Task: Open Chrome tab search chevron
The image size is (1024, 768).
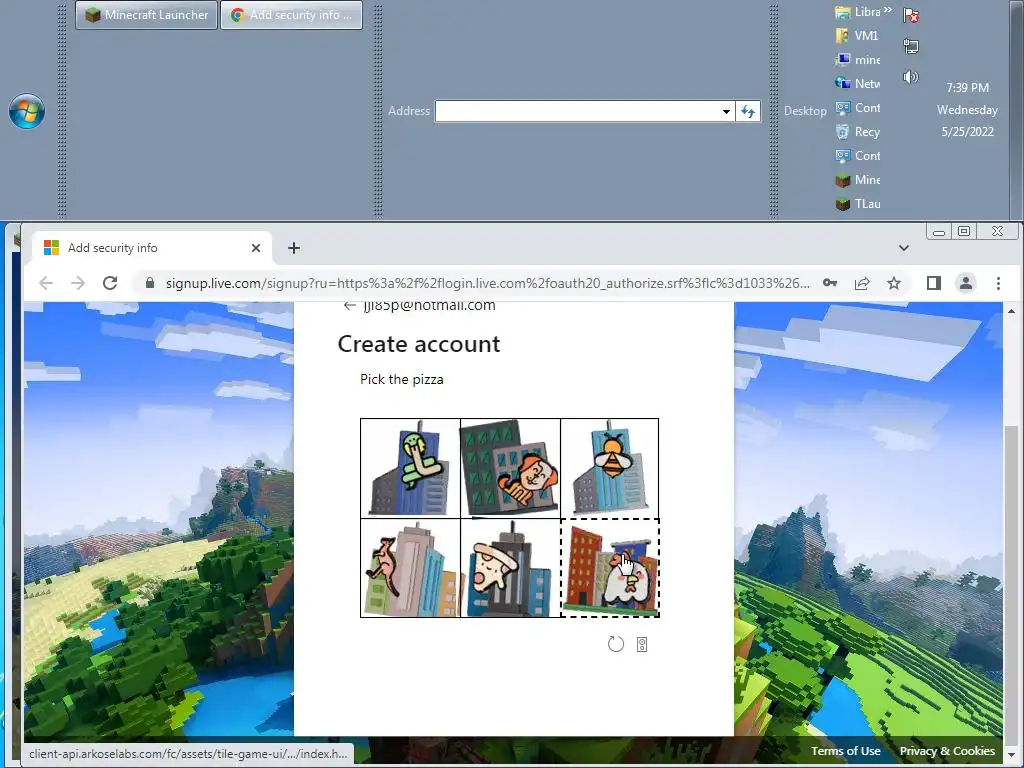Action: click(904, 248)
